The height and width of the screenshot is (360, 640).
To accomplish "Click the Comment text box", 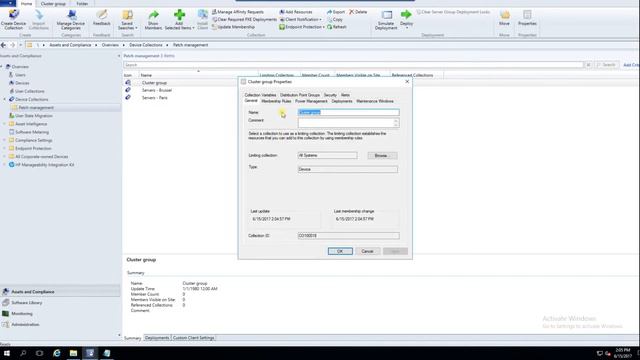I will tap(346, 123).
